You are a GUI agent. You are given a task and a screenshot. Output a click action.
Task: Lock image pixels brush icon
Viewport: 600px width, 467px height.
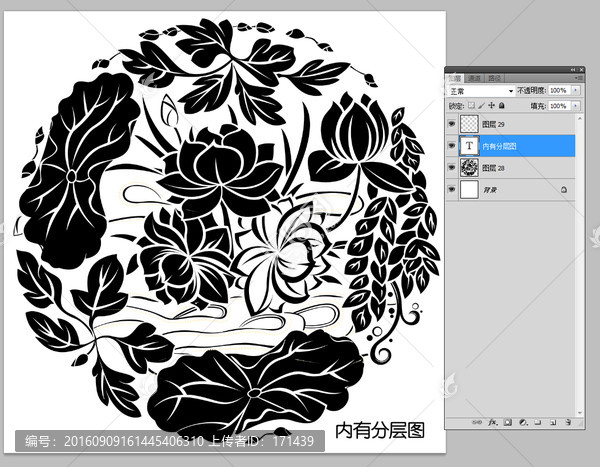pyautogui.click(x=481, y=105)
